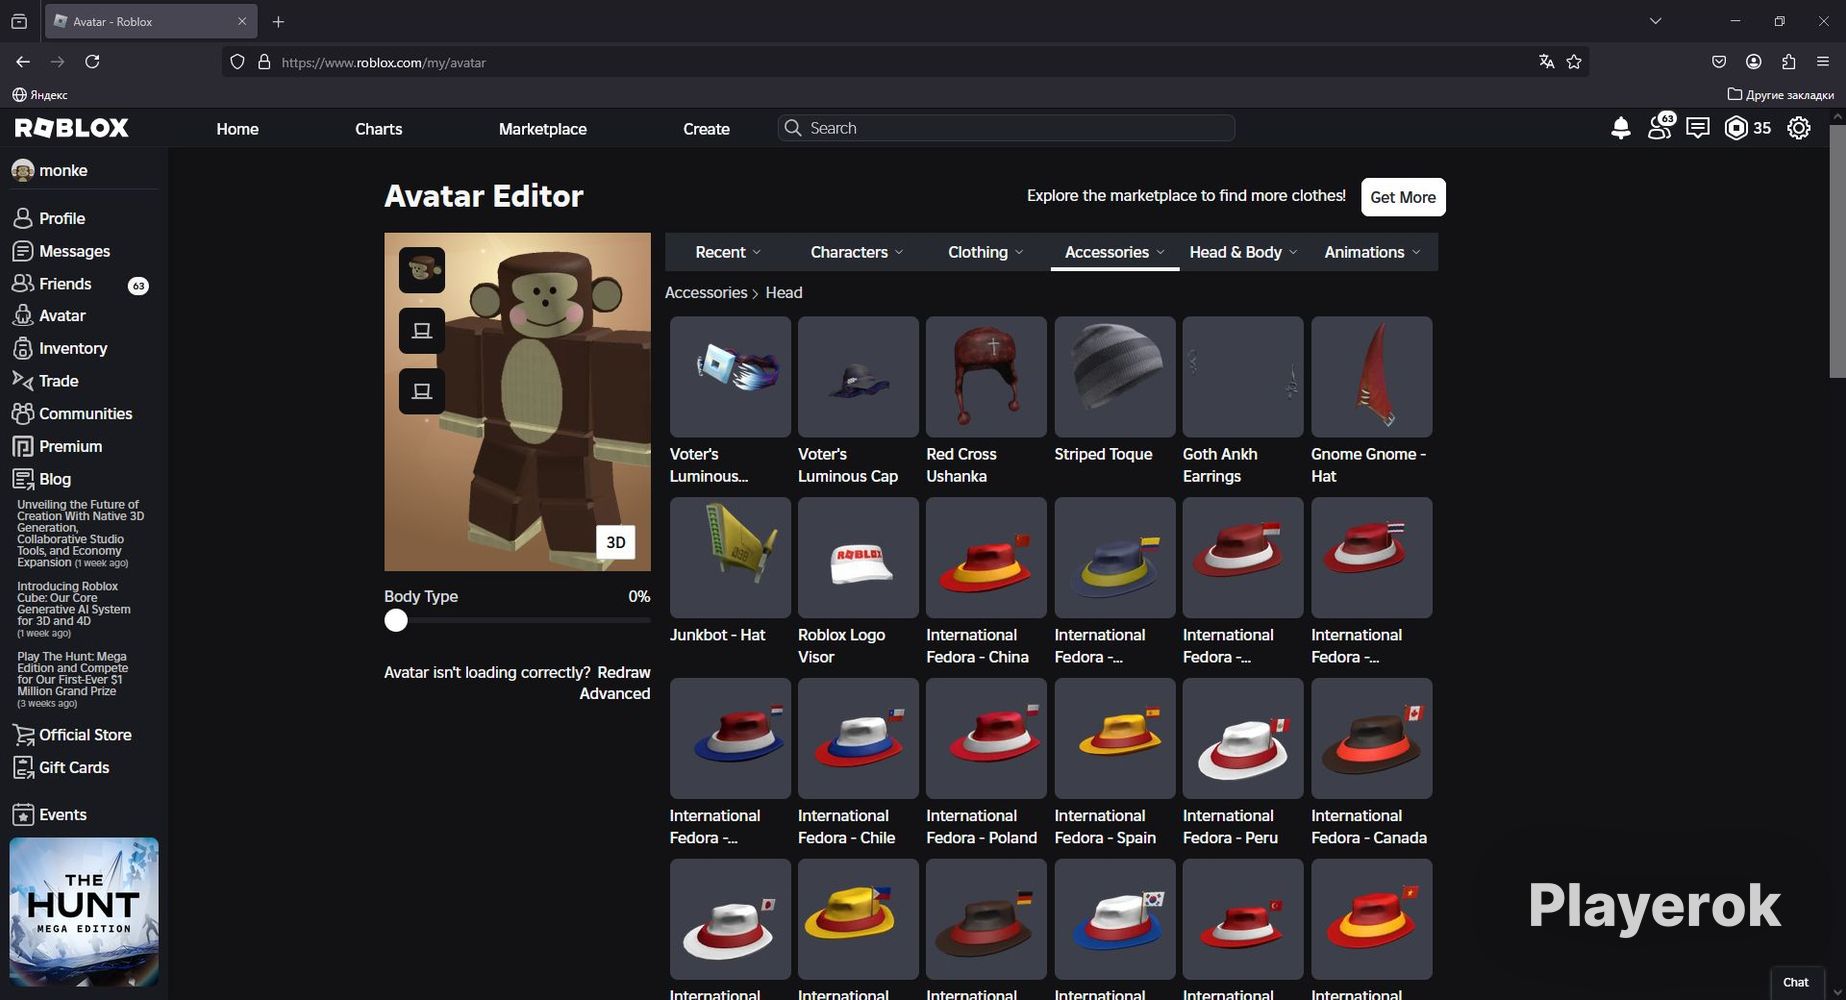Expand the Characters dropdown
Viewport: 1846px width, 1000px height.
pos(857,252)
